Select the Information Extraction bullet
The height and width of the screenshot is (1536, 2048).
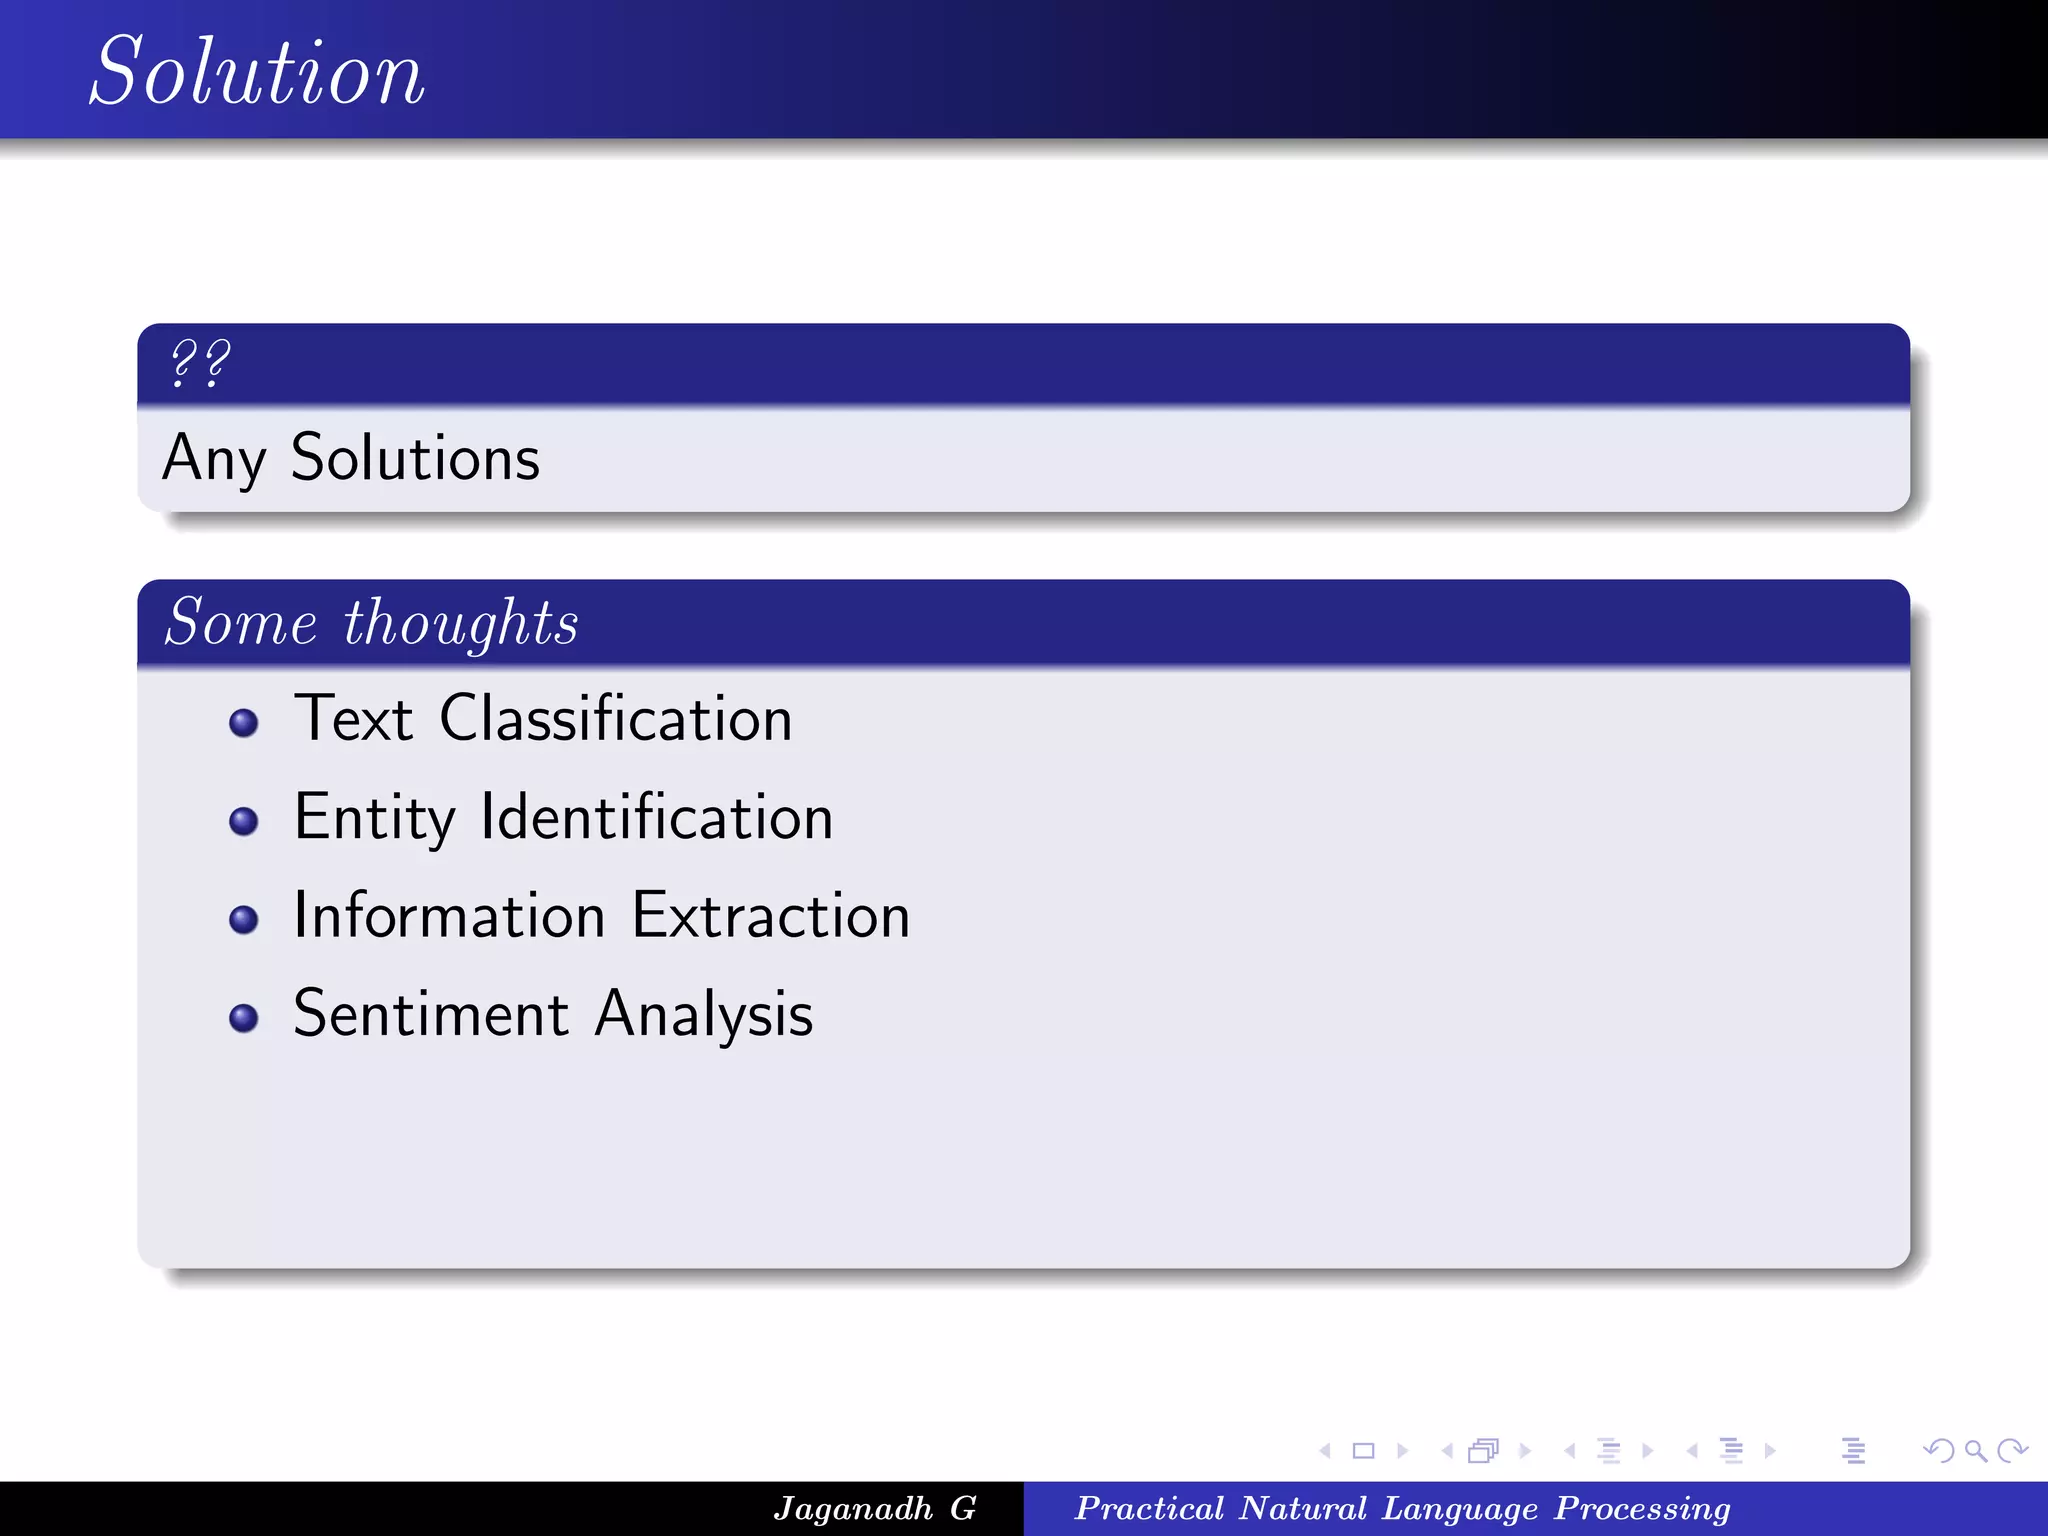[602, 915]
